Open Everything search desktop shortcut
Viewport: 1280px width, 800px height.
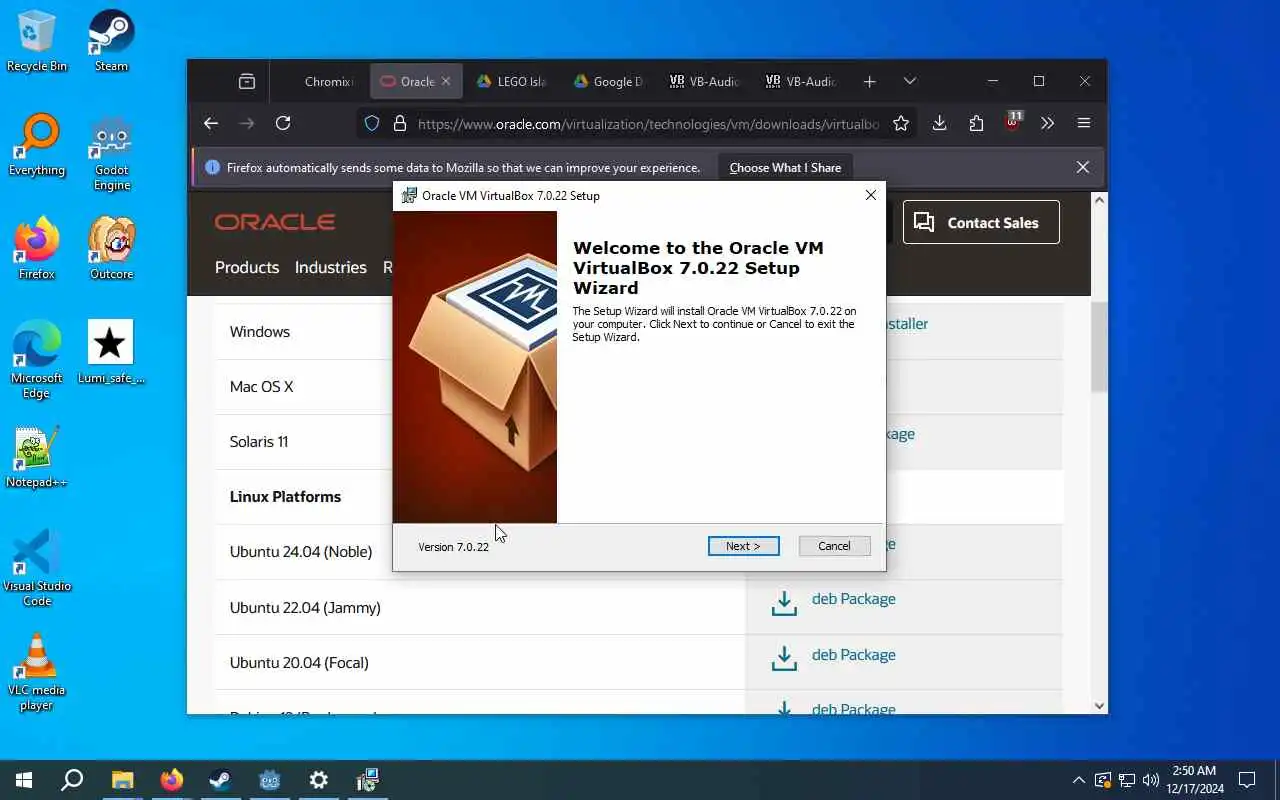(37, 146)
